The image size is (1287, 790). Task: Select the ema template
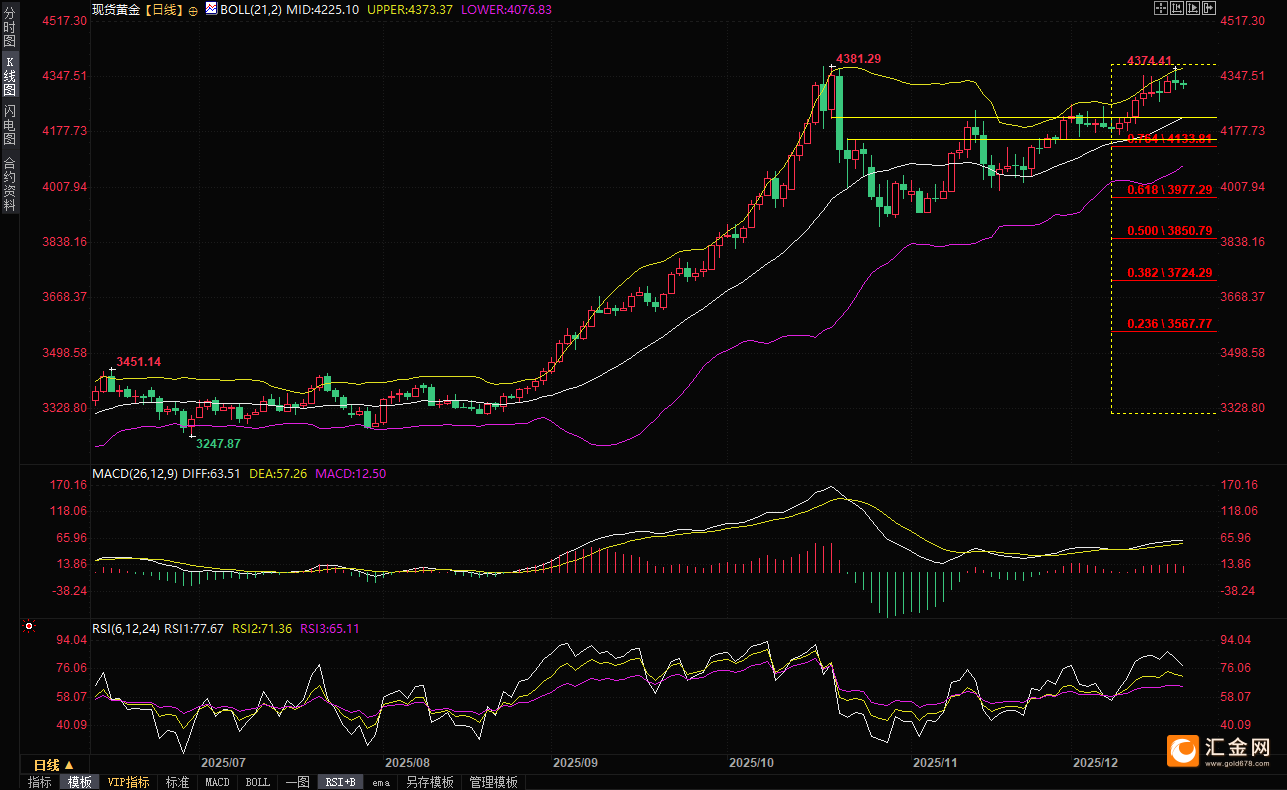pos(381,782)
